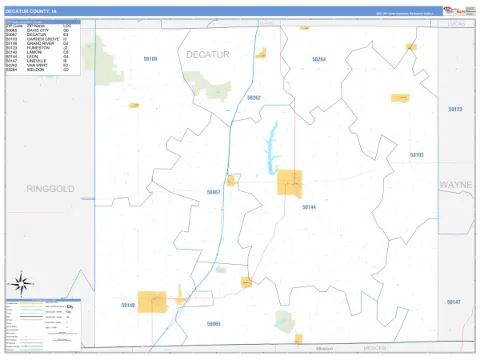Click ZIP code label 50144 on map
This screenshot has height=360, width=480.
pos(309,207)
